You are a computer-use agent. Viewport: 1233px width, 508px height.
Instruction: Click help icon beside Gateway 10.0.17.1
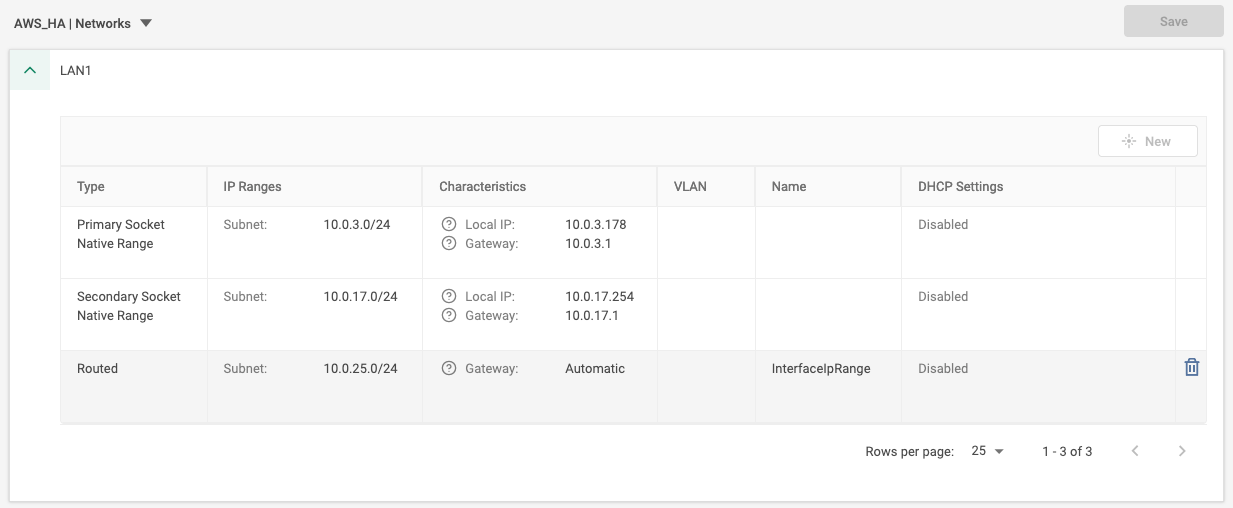[x=449, y=316]
